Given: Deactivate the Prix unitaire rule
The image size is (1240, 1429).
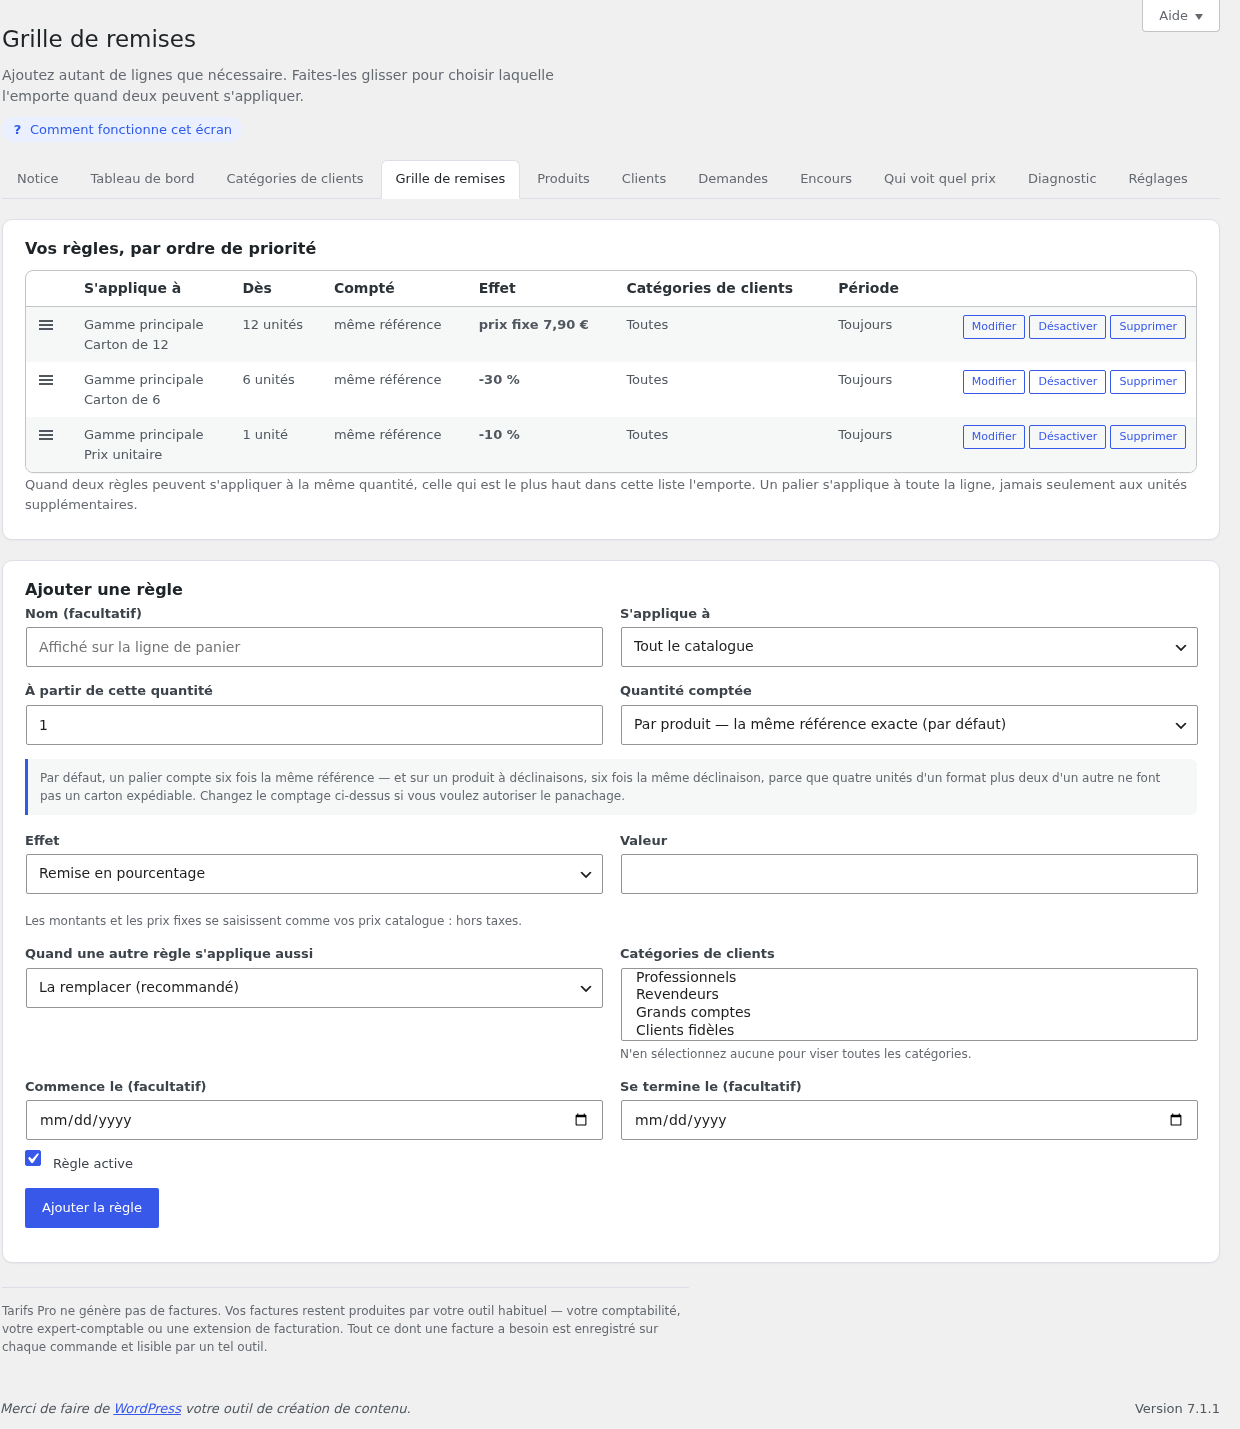Looking at the screenshot, I should 1067,437.
